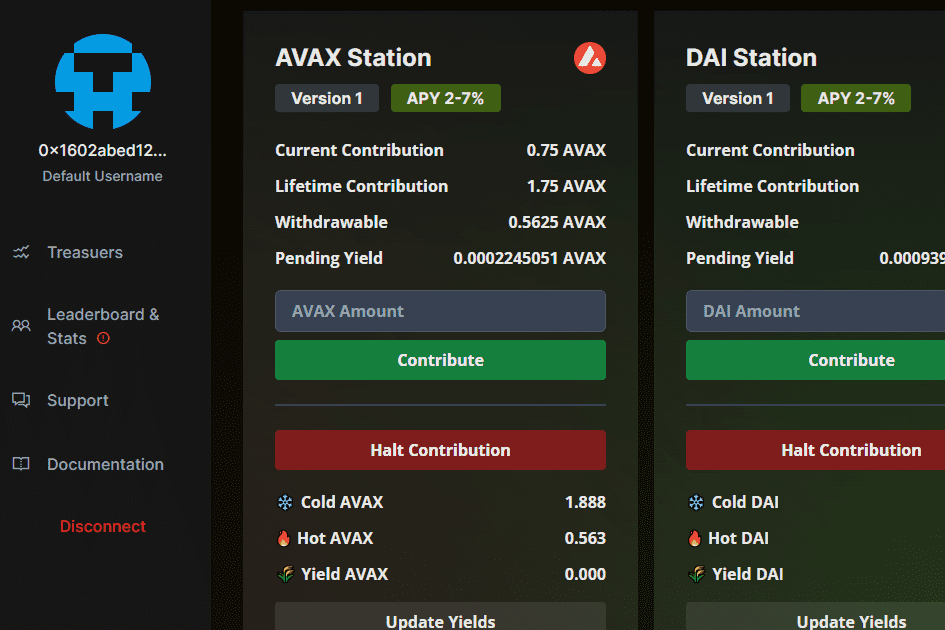This screenshot has width=945, height=630.
Task: Click the Yield DAI plant icon
Action: 697,574
